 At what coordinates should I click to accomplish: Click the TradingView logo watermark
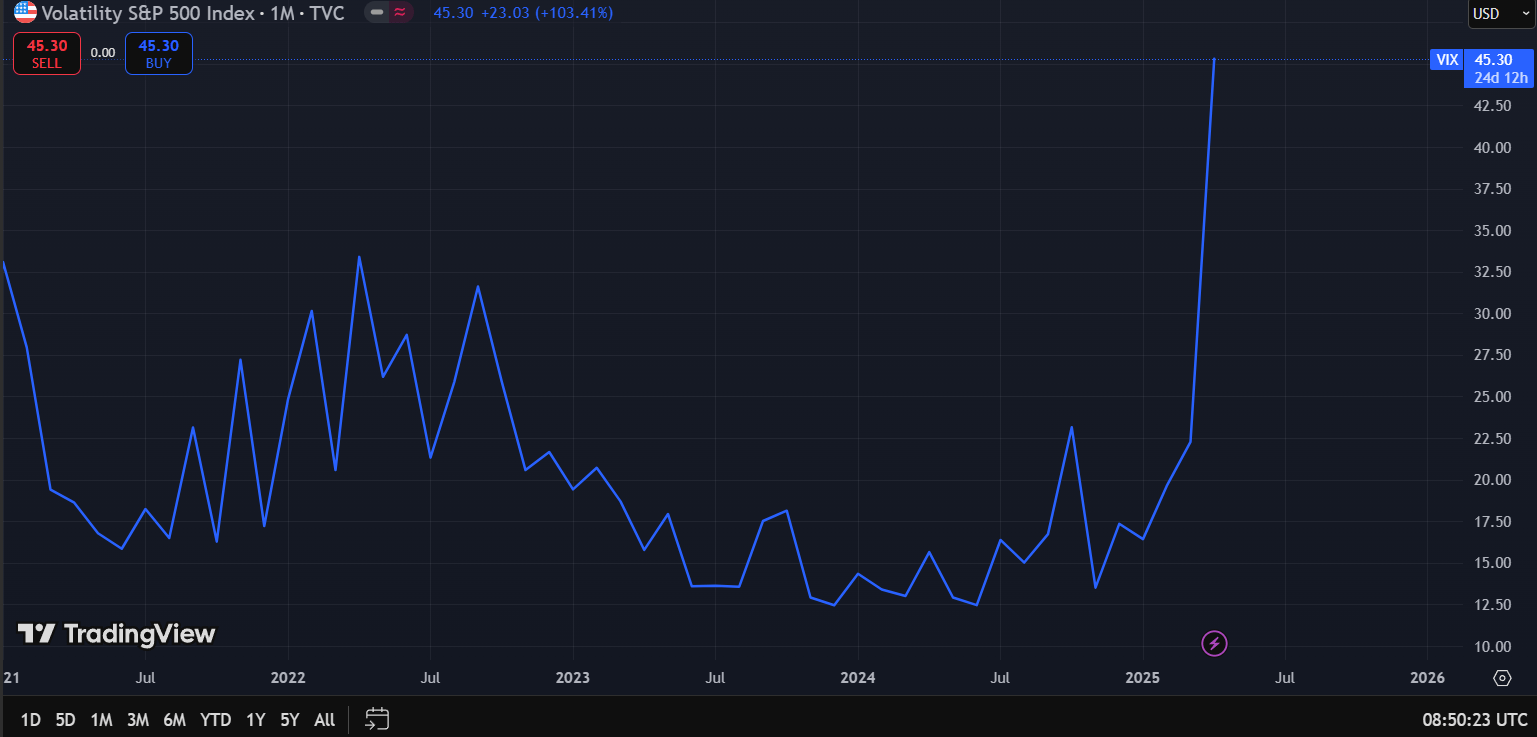(x=115, y=634)
